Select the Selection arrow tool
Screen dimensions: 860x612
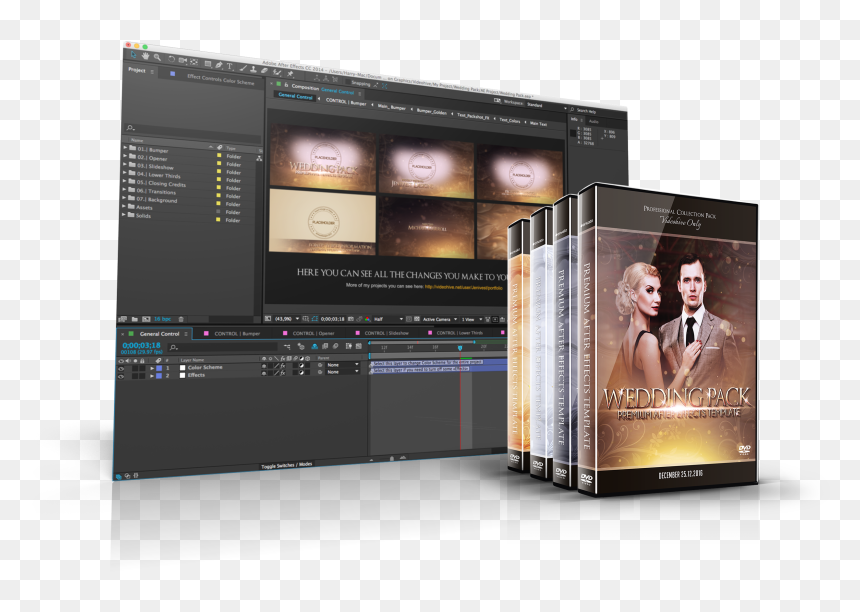[133, 55]
